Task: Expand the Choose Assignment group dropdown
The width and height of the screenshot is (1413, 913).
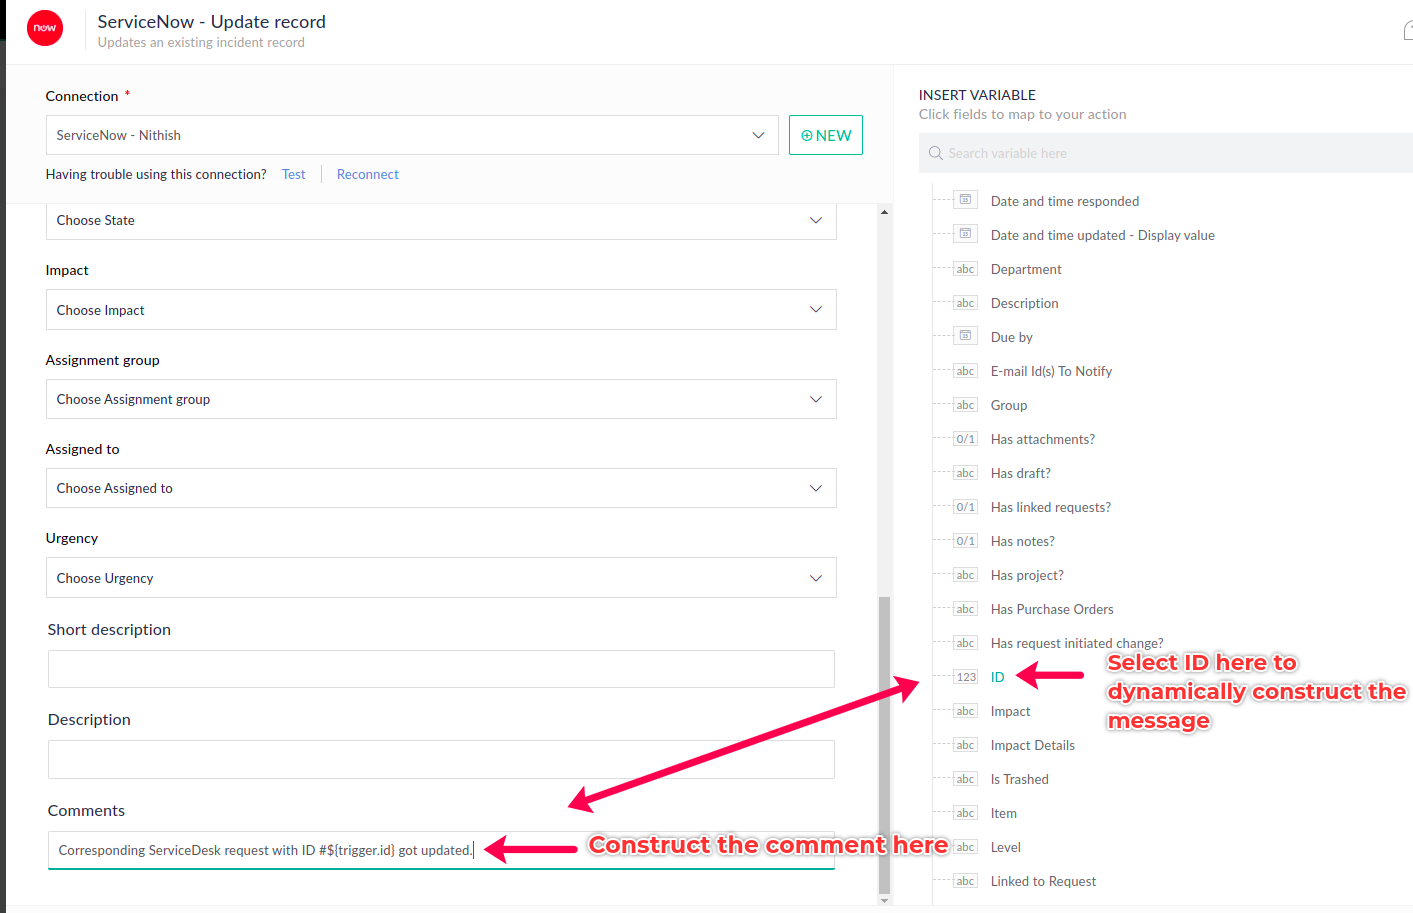Action: (x=441, y=399)
